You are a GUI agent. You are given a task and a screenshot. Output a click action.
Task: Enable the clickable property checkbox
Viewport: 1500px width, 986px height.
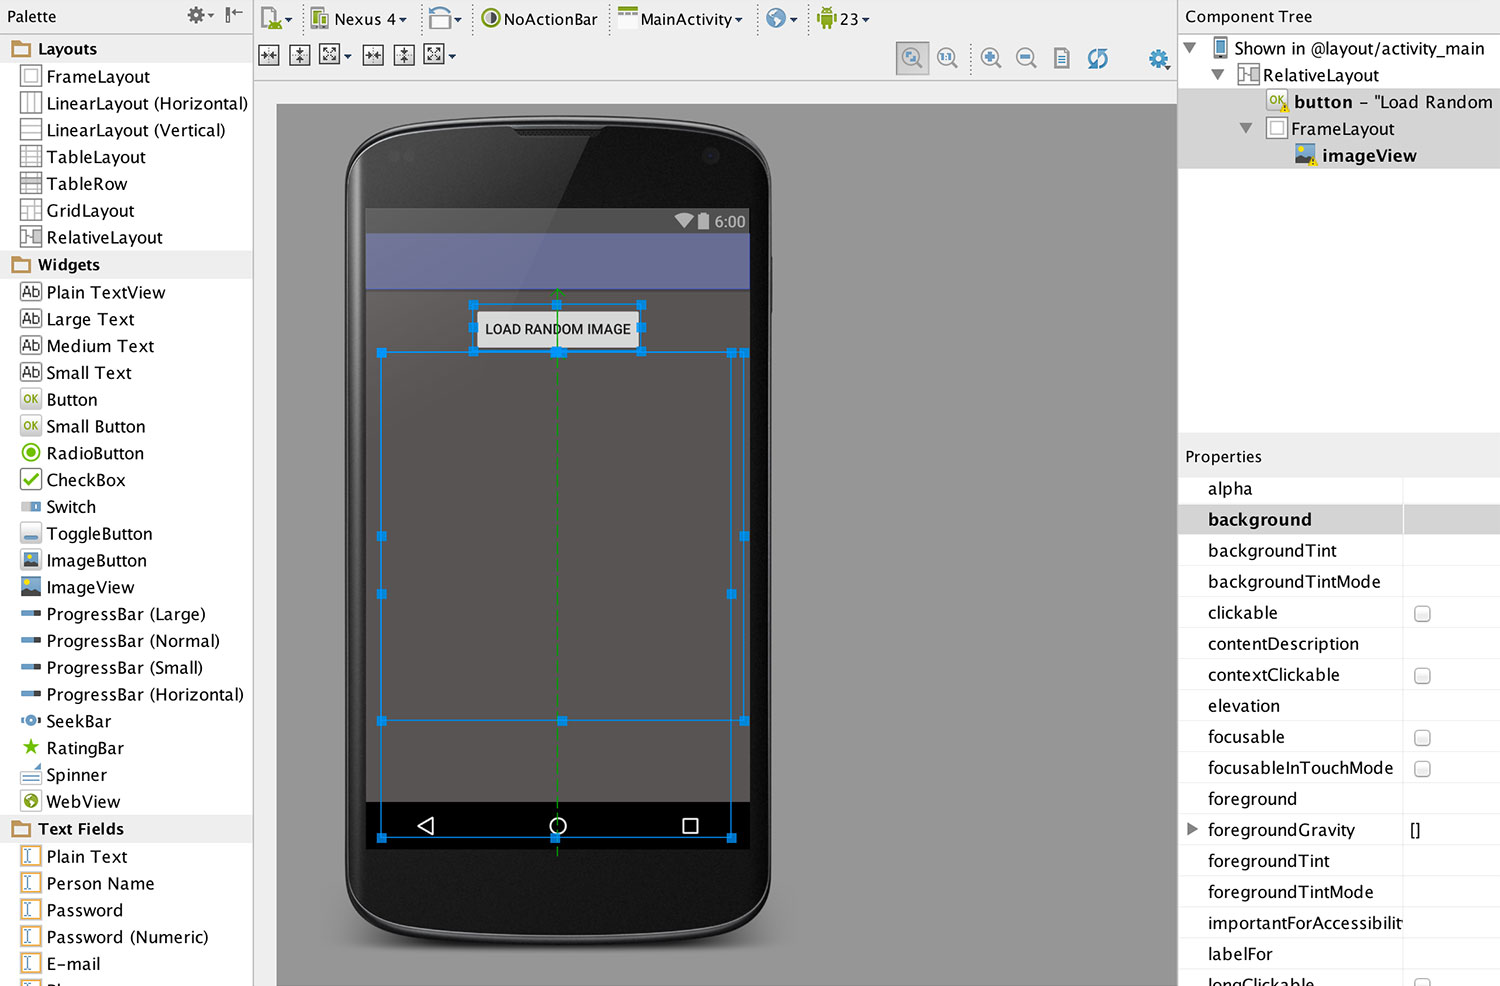(x=1422, y=614)
